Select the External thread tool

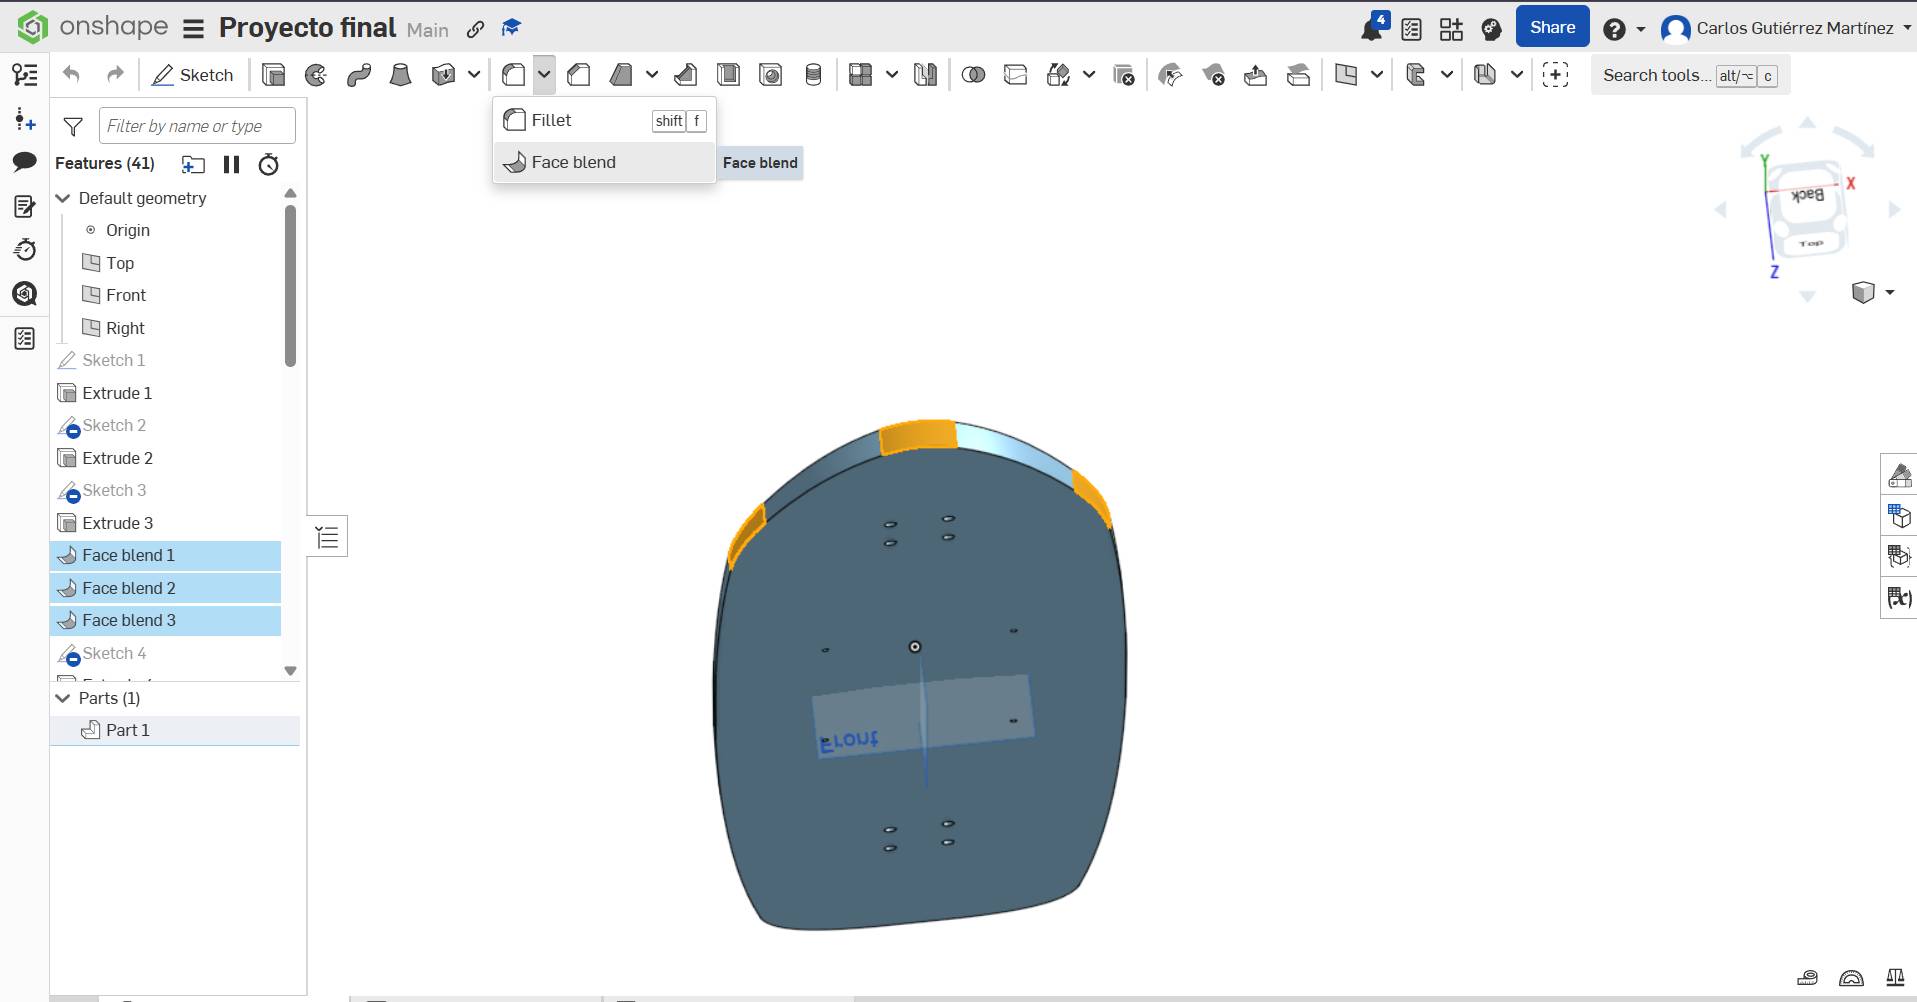(x=814, y=75)
